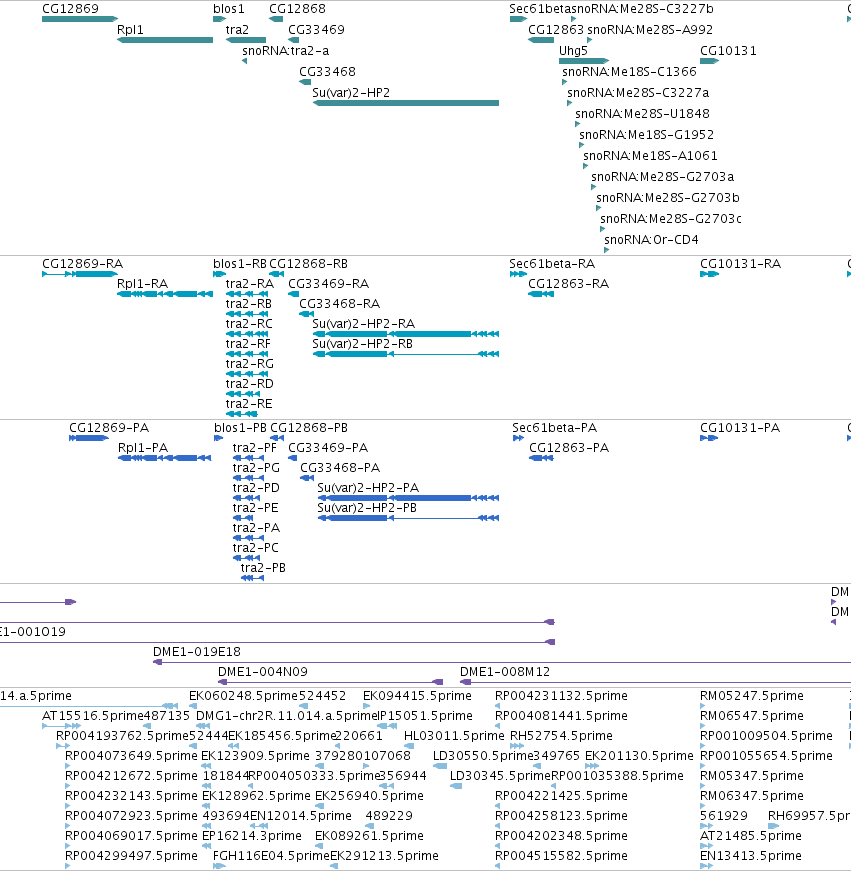Click the CG12863-RA transcript label

[x=569, y=284]
